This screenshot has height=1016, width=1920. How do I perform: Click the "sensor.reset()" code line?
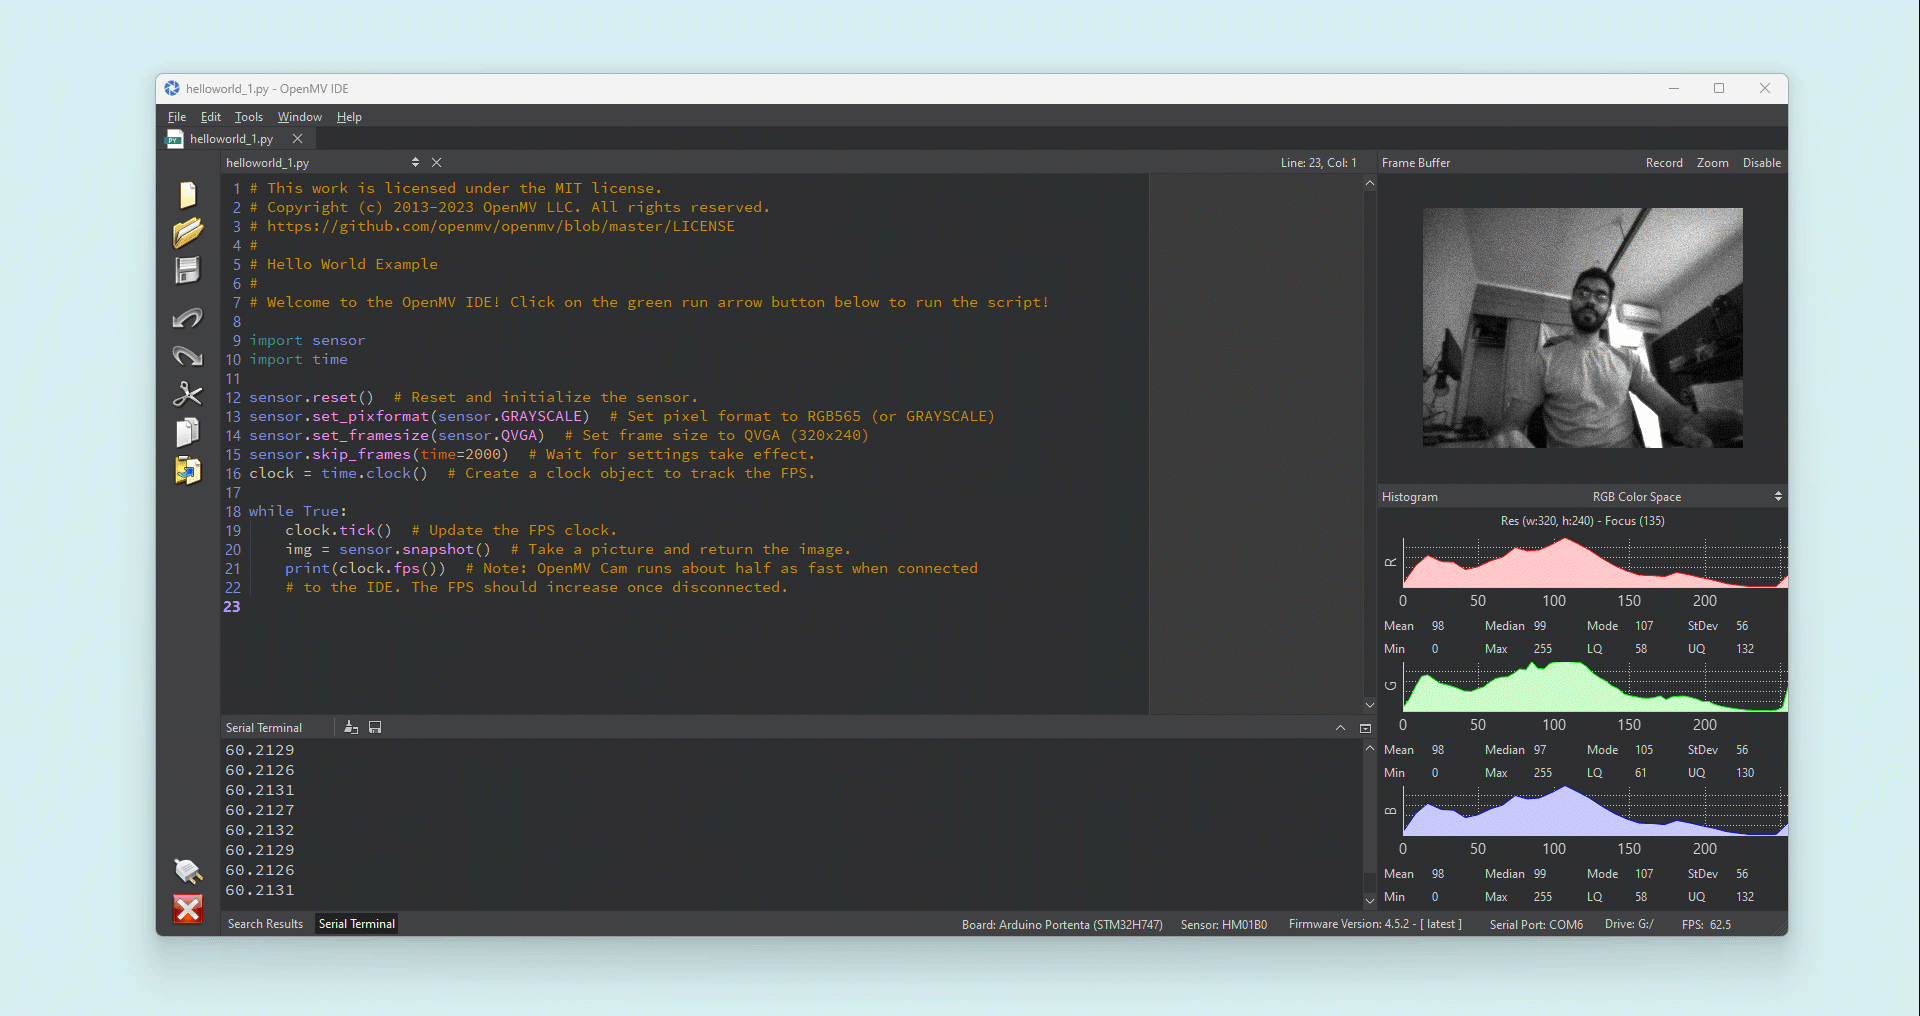coord(311,398)
